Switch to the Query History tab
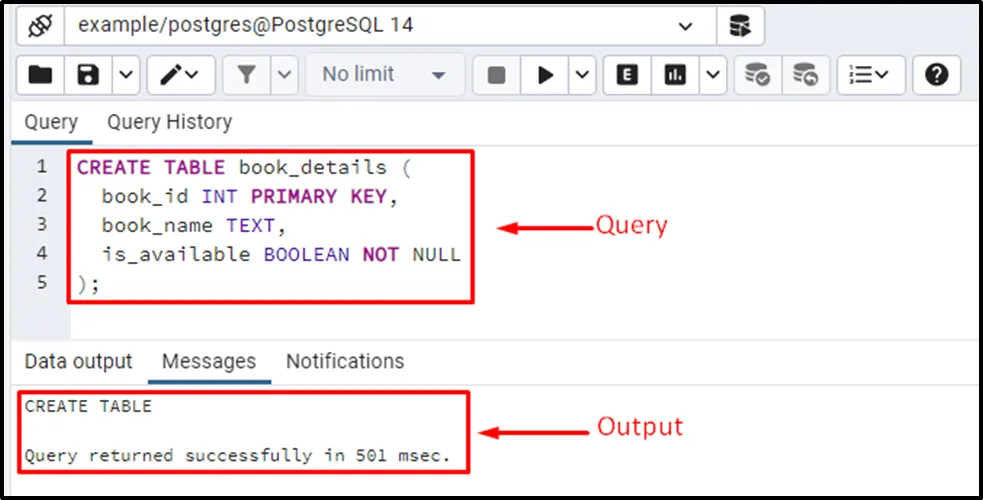 [169, 122]
